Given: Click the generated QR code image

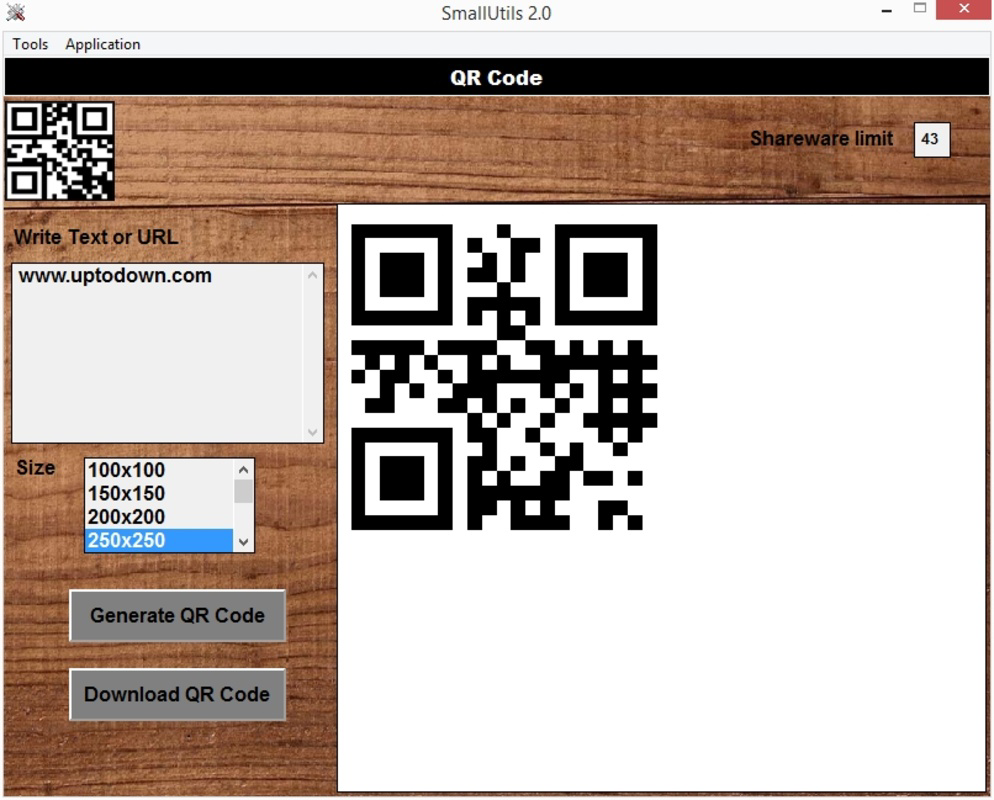Looking at the screenshot, I should [x=504, y=377].
